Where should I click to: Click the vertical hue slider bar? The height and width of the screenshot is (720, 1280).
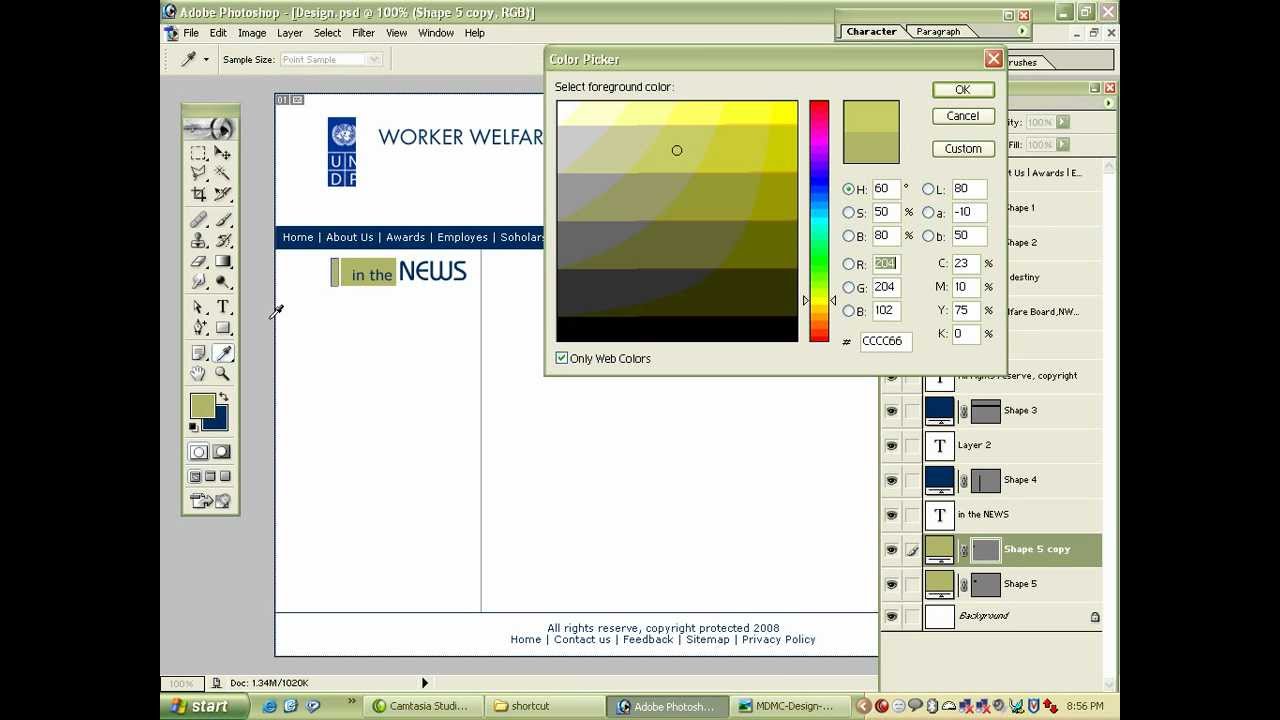[x=819, y=221]
